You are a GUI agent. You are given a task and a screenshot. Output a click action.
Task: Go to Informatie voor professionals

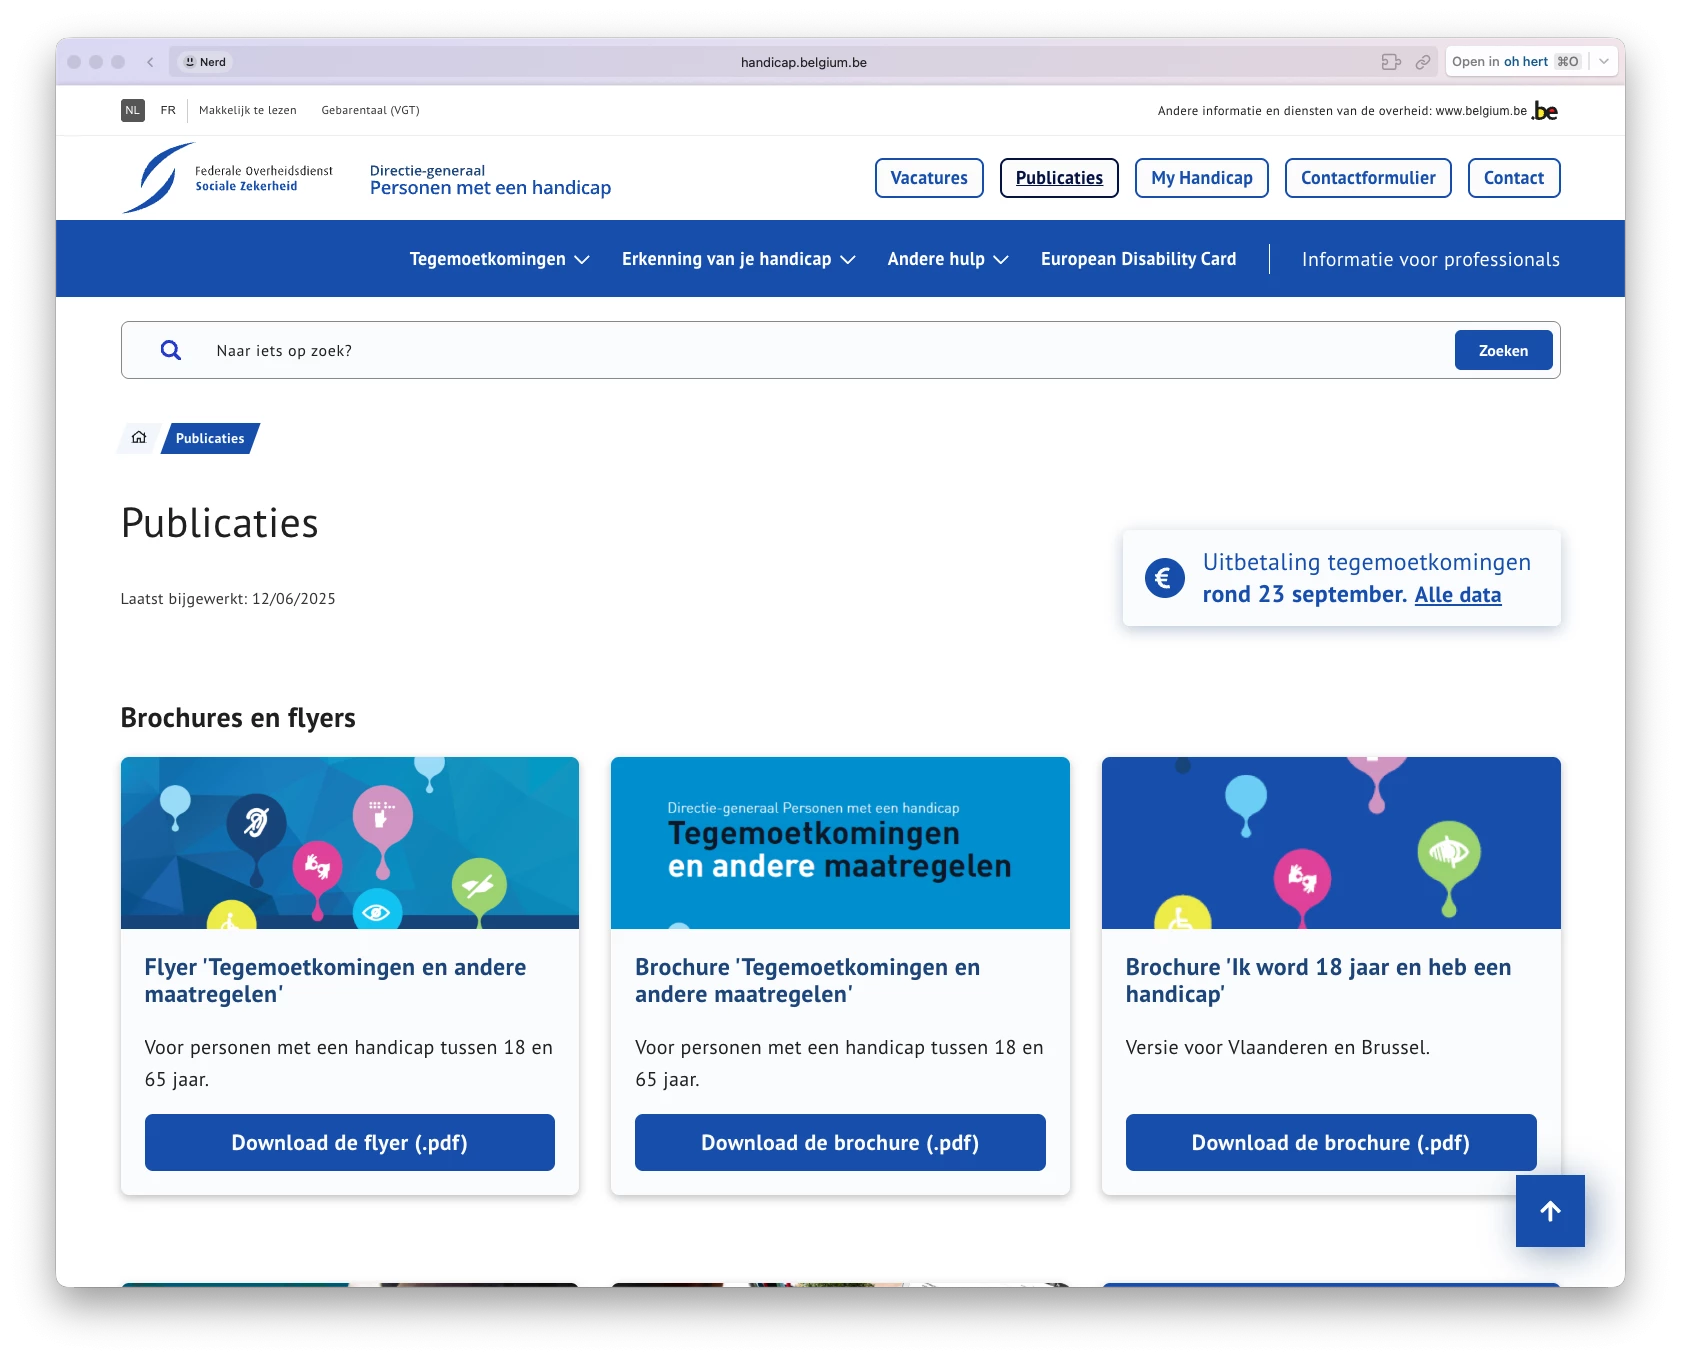[x=1430, y=260]
